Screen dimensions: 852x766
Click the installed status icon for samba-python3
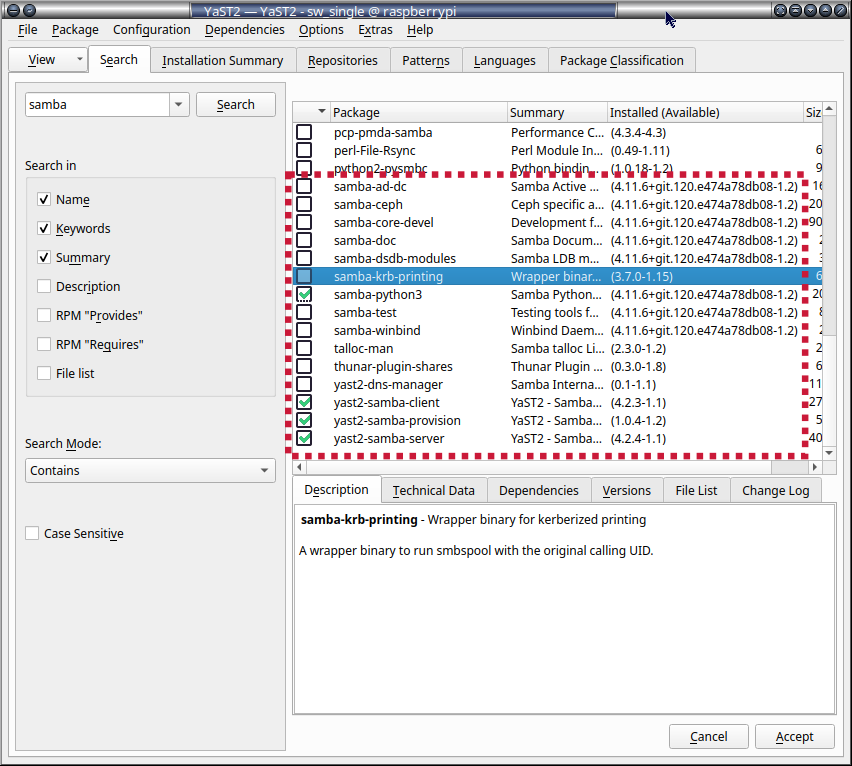(304, 295)
